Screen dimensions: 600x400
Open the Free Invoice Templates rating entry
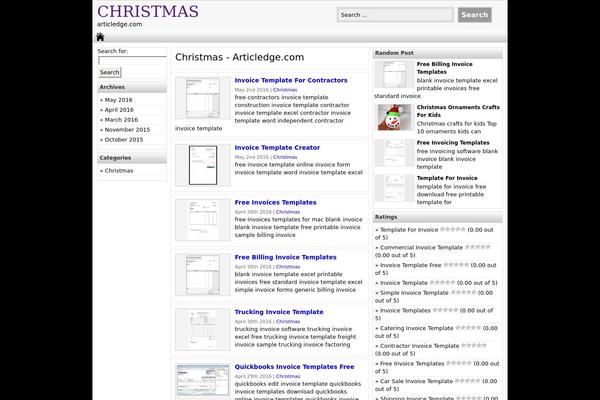point(412,364)
